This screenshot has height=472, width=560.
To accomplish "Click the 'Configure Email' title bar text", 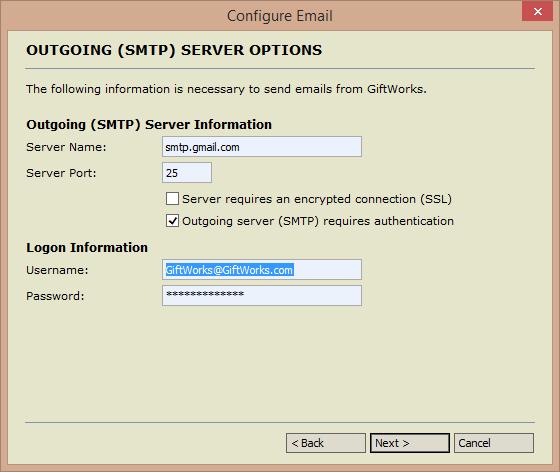I will pyautogui.click(x=280, y=16).
